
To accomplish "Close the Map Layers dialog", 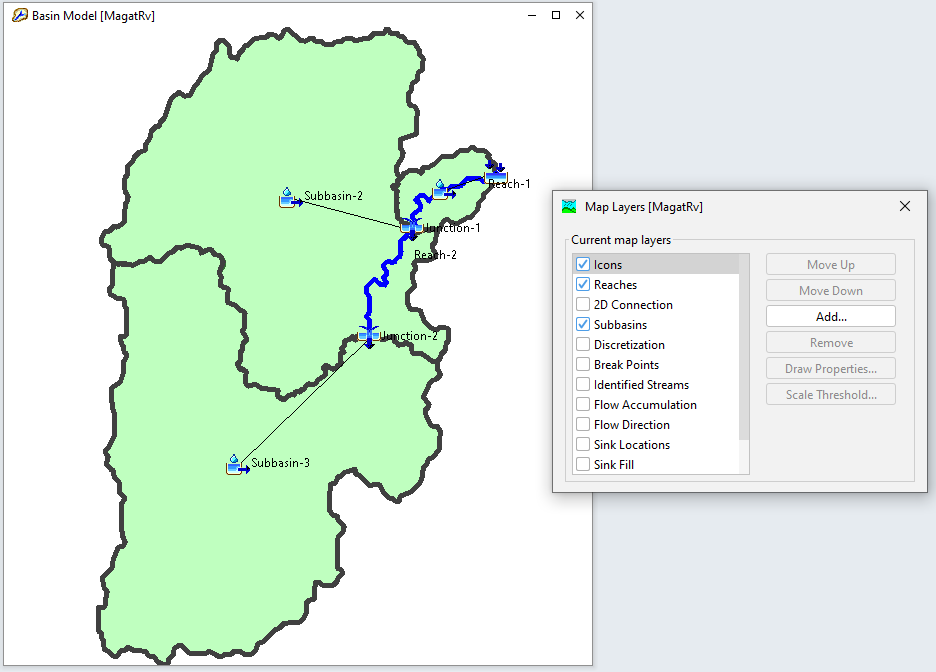I will [x=905, y=206].
